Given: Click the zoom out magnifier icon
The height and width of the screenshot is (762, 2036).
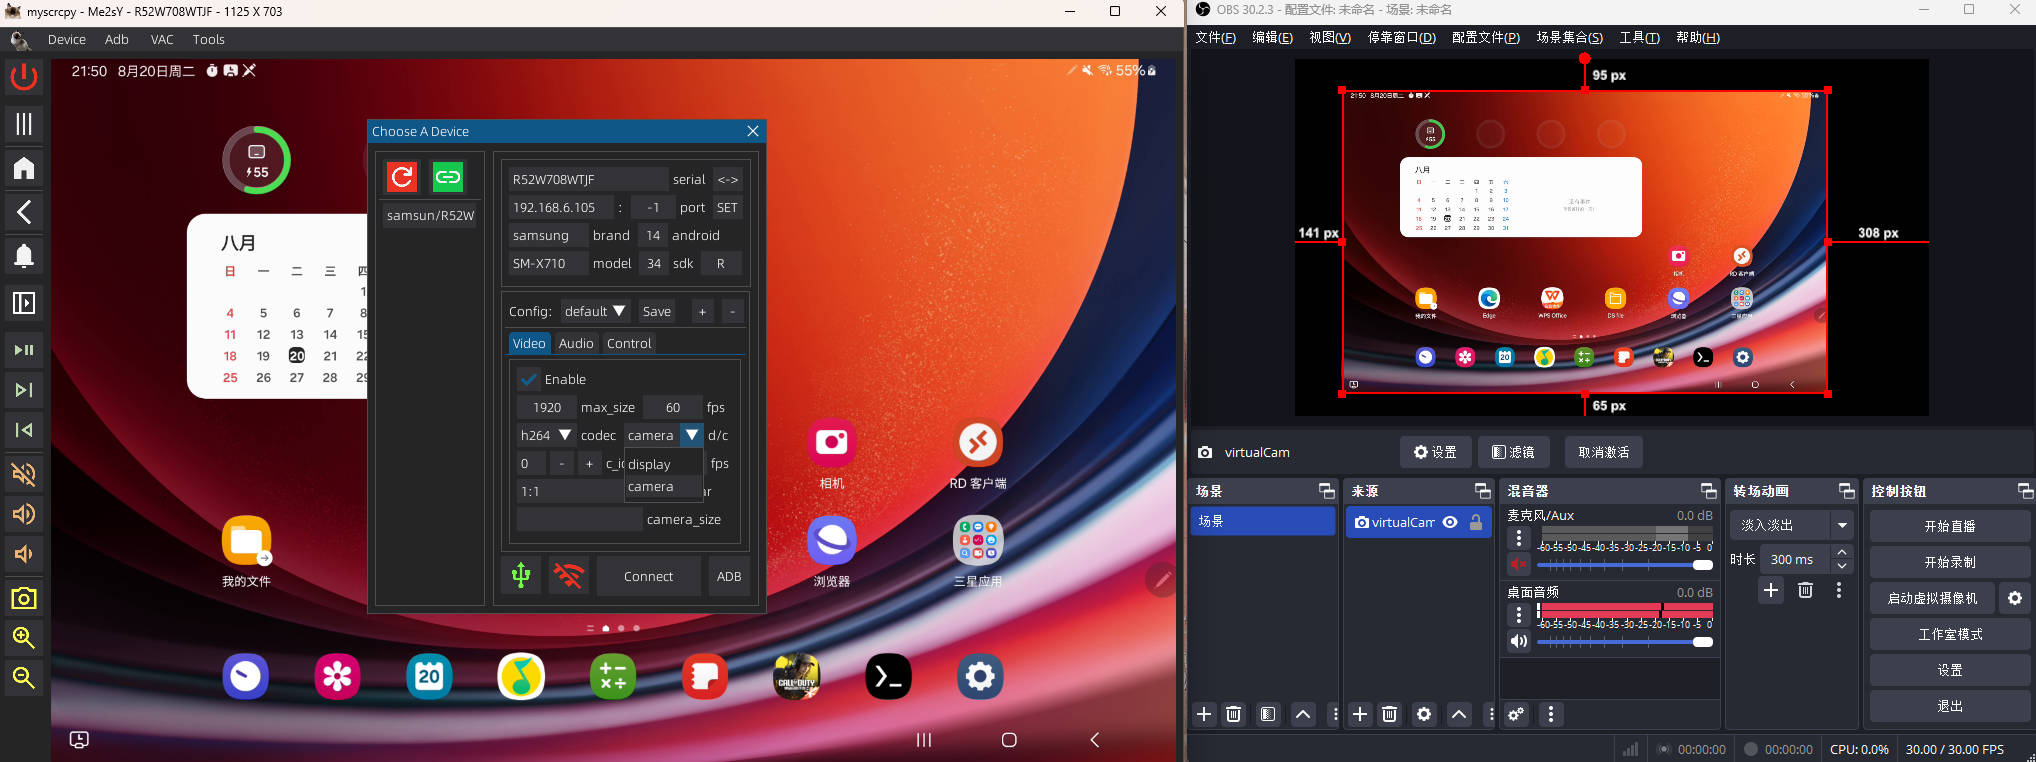Looking at the screenshot, I should coord(24,677).
